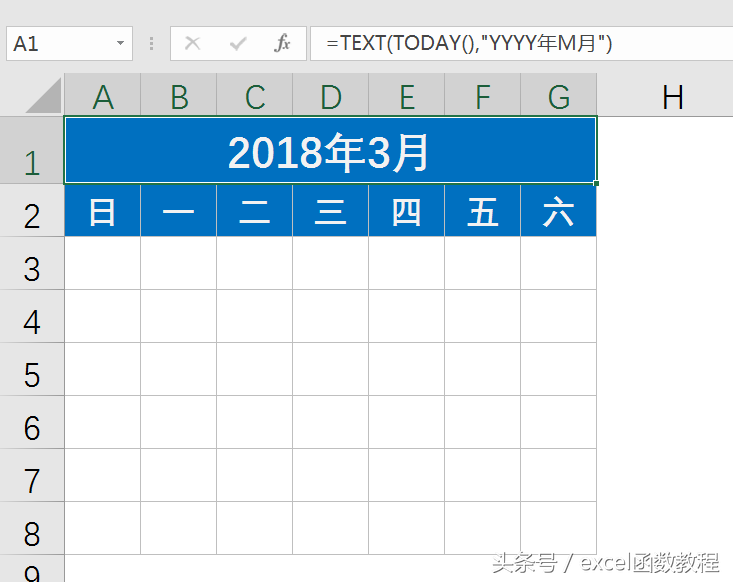Click the Name Box showing A1

[70, 43]
